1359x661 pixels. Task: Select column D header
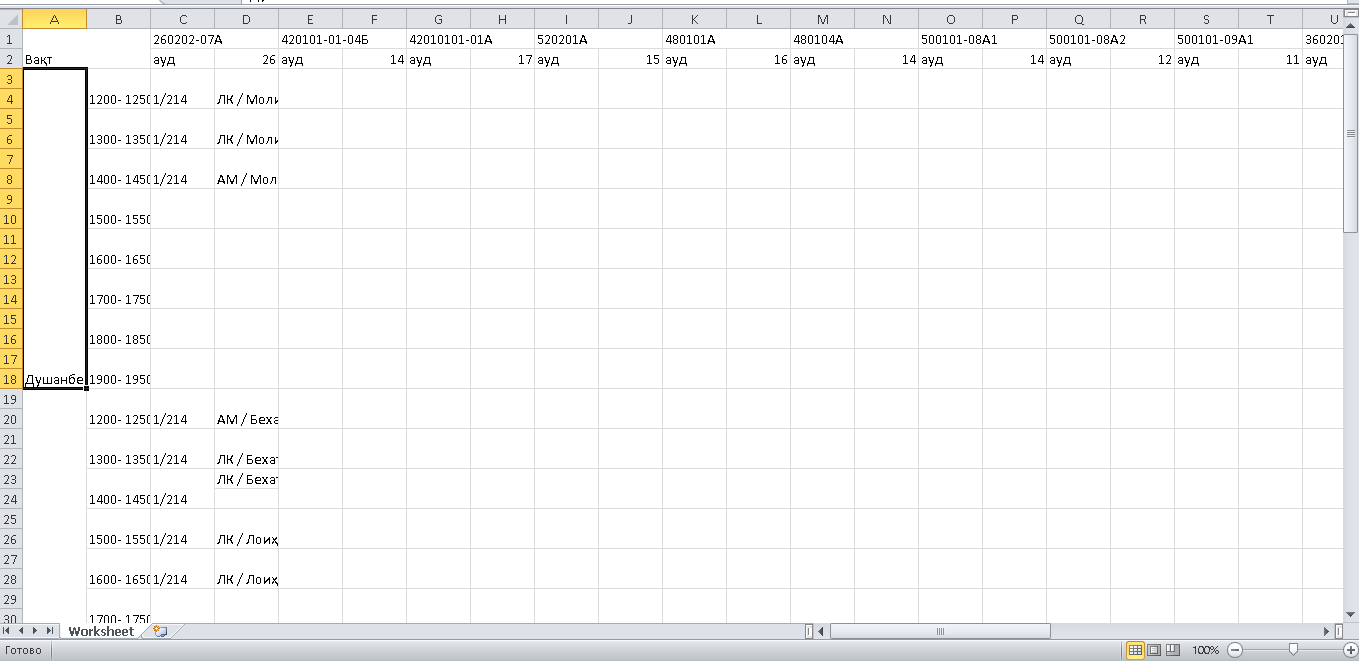point(246,19)
